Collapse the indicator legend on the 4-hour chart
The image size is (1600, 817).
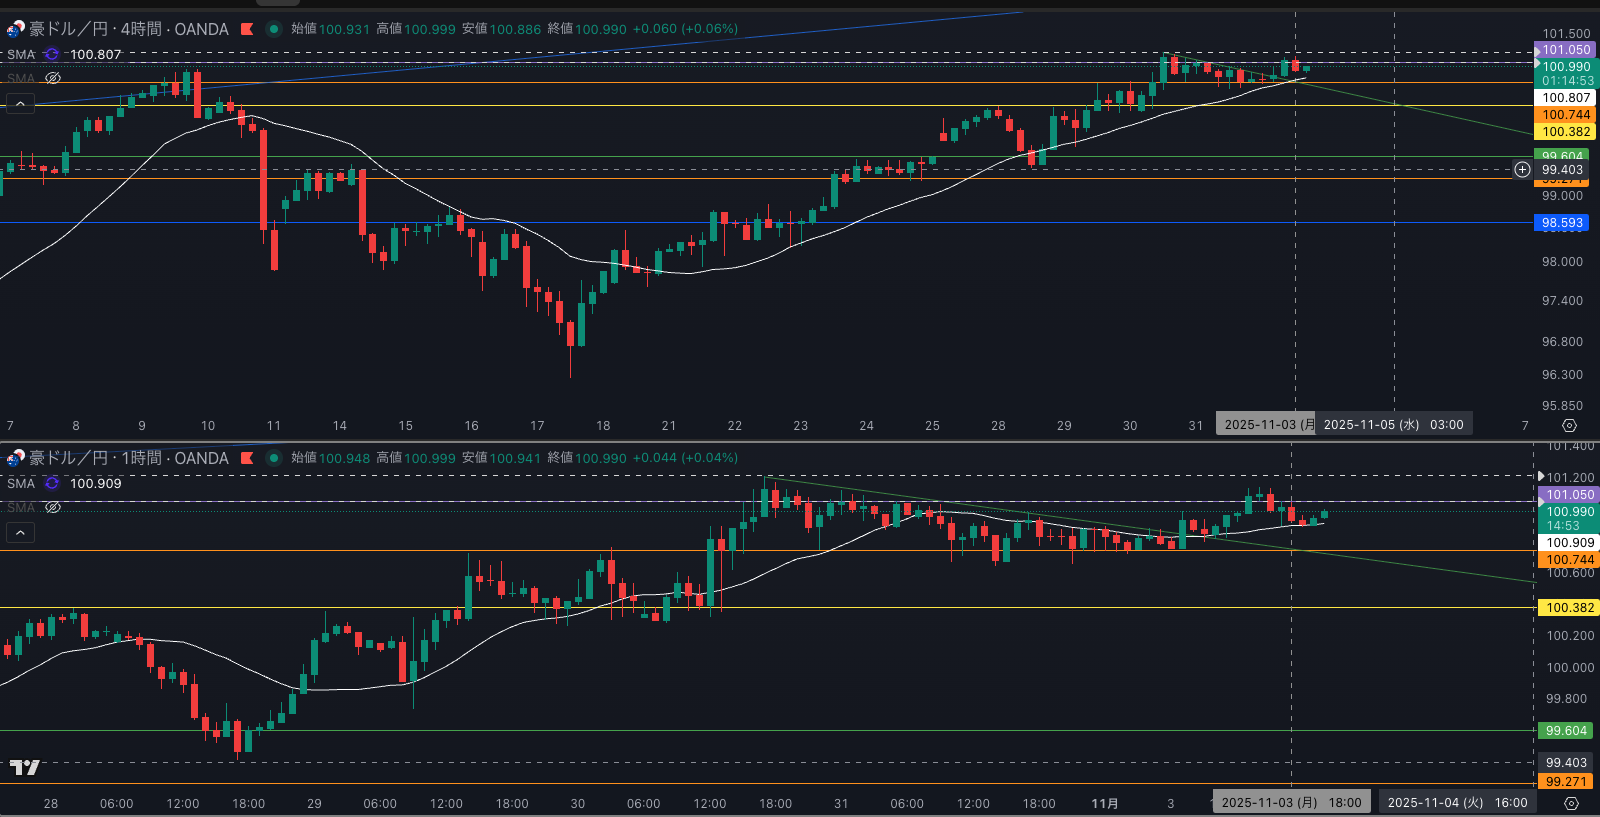pyautogui.click(x=20, y=103)
